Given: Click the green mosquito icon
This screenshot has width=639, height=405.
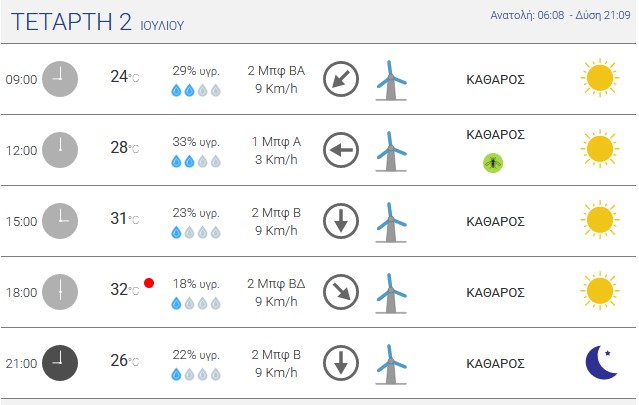Looking at the screenshot, I should [493, 163].
